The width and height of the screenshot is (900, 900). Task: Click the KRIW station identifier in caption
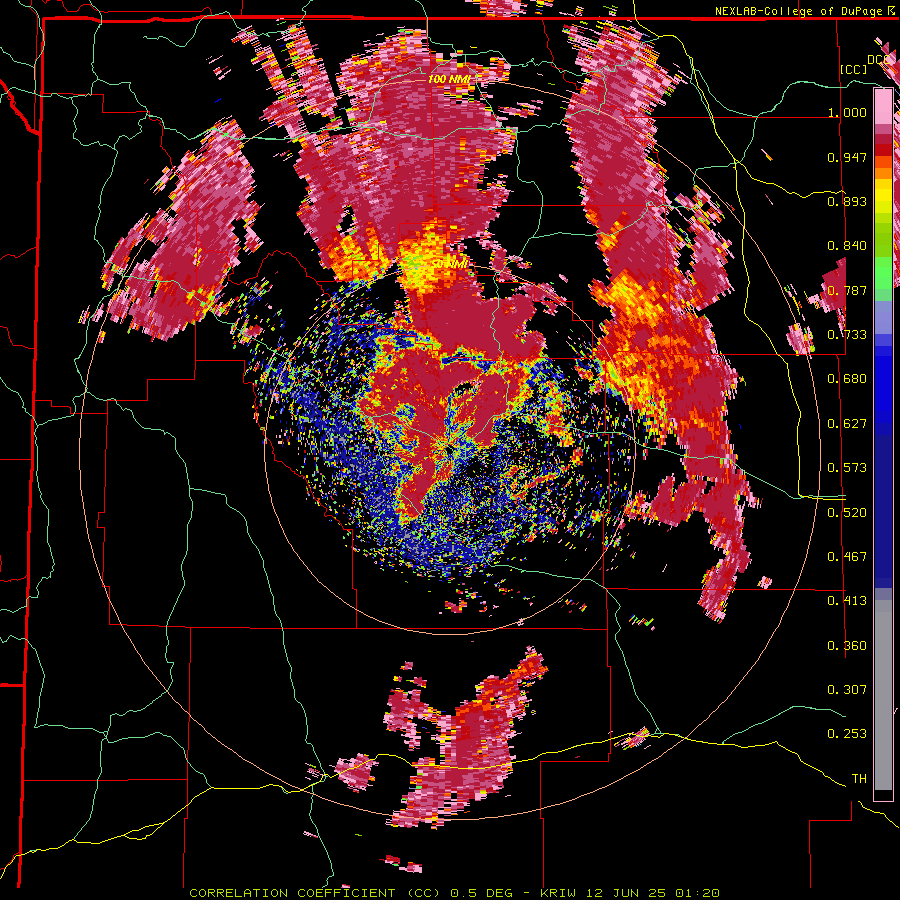point(558,893)
